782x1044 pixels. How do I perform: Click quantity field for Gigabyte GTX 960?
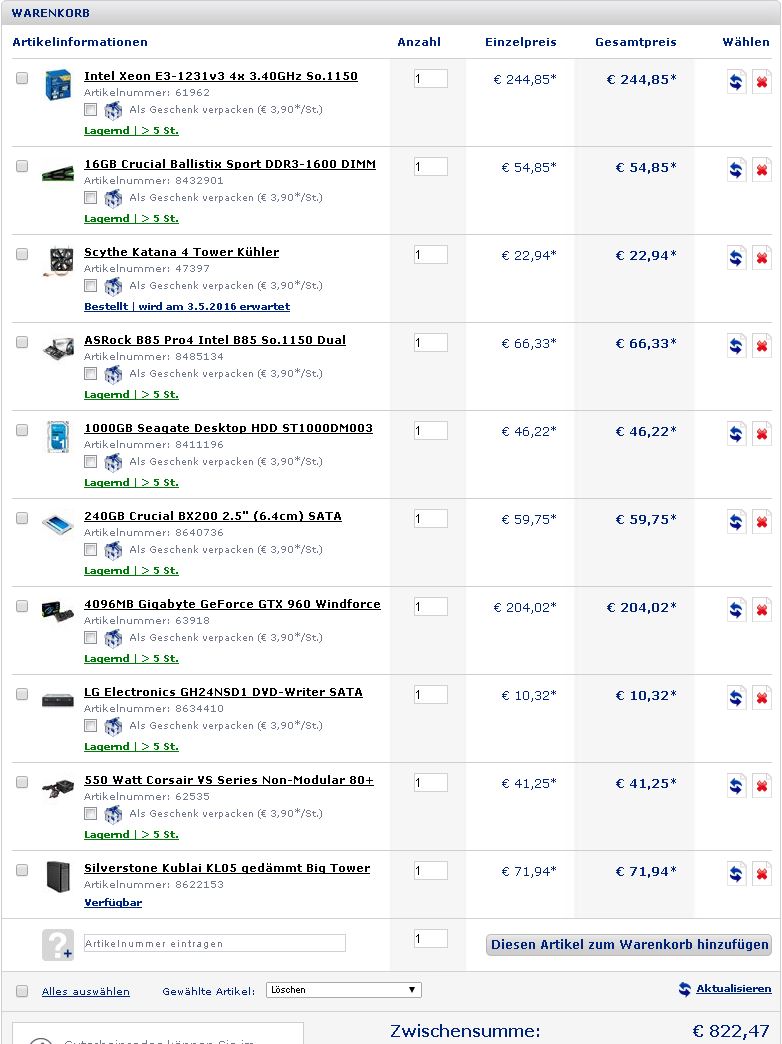(430, 607)
